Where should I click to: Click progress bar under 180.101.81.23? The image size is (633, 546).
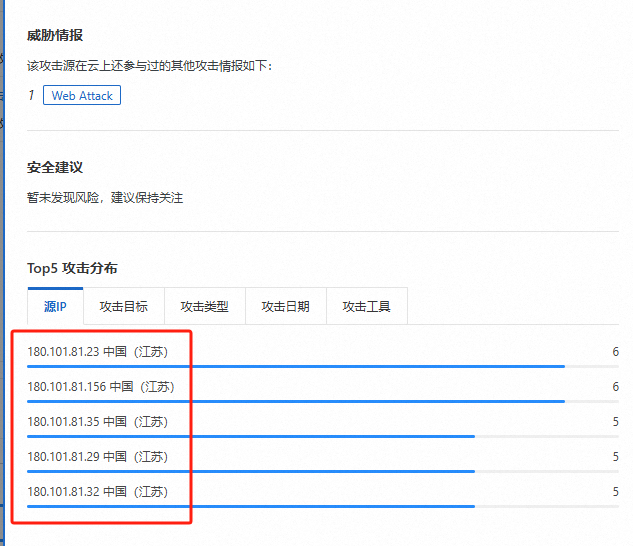[323, 367]
